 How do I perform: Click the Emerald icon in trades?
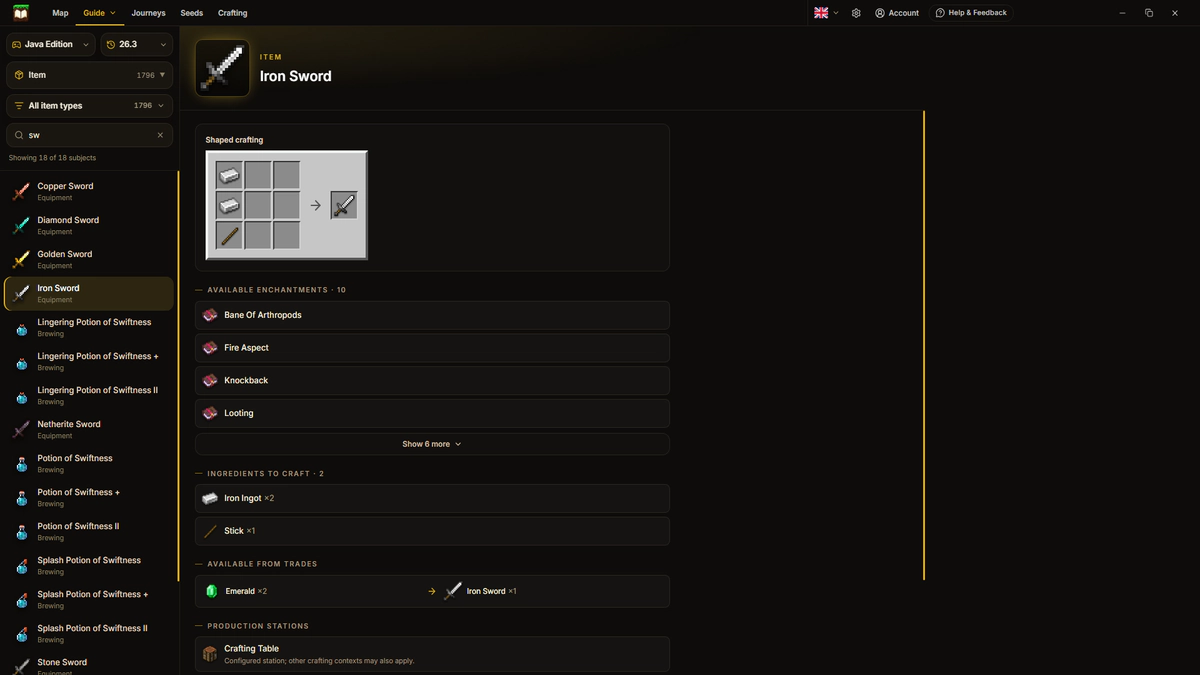click(211, 591)
